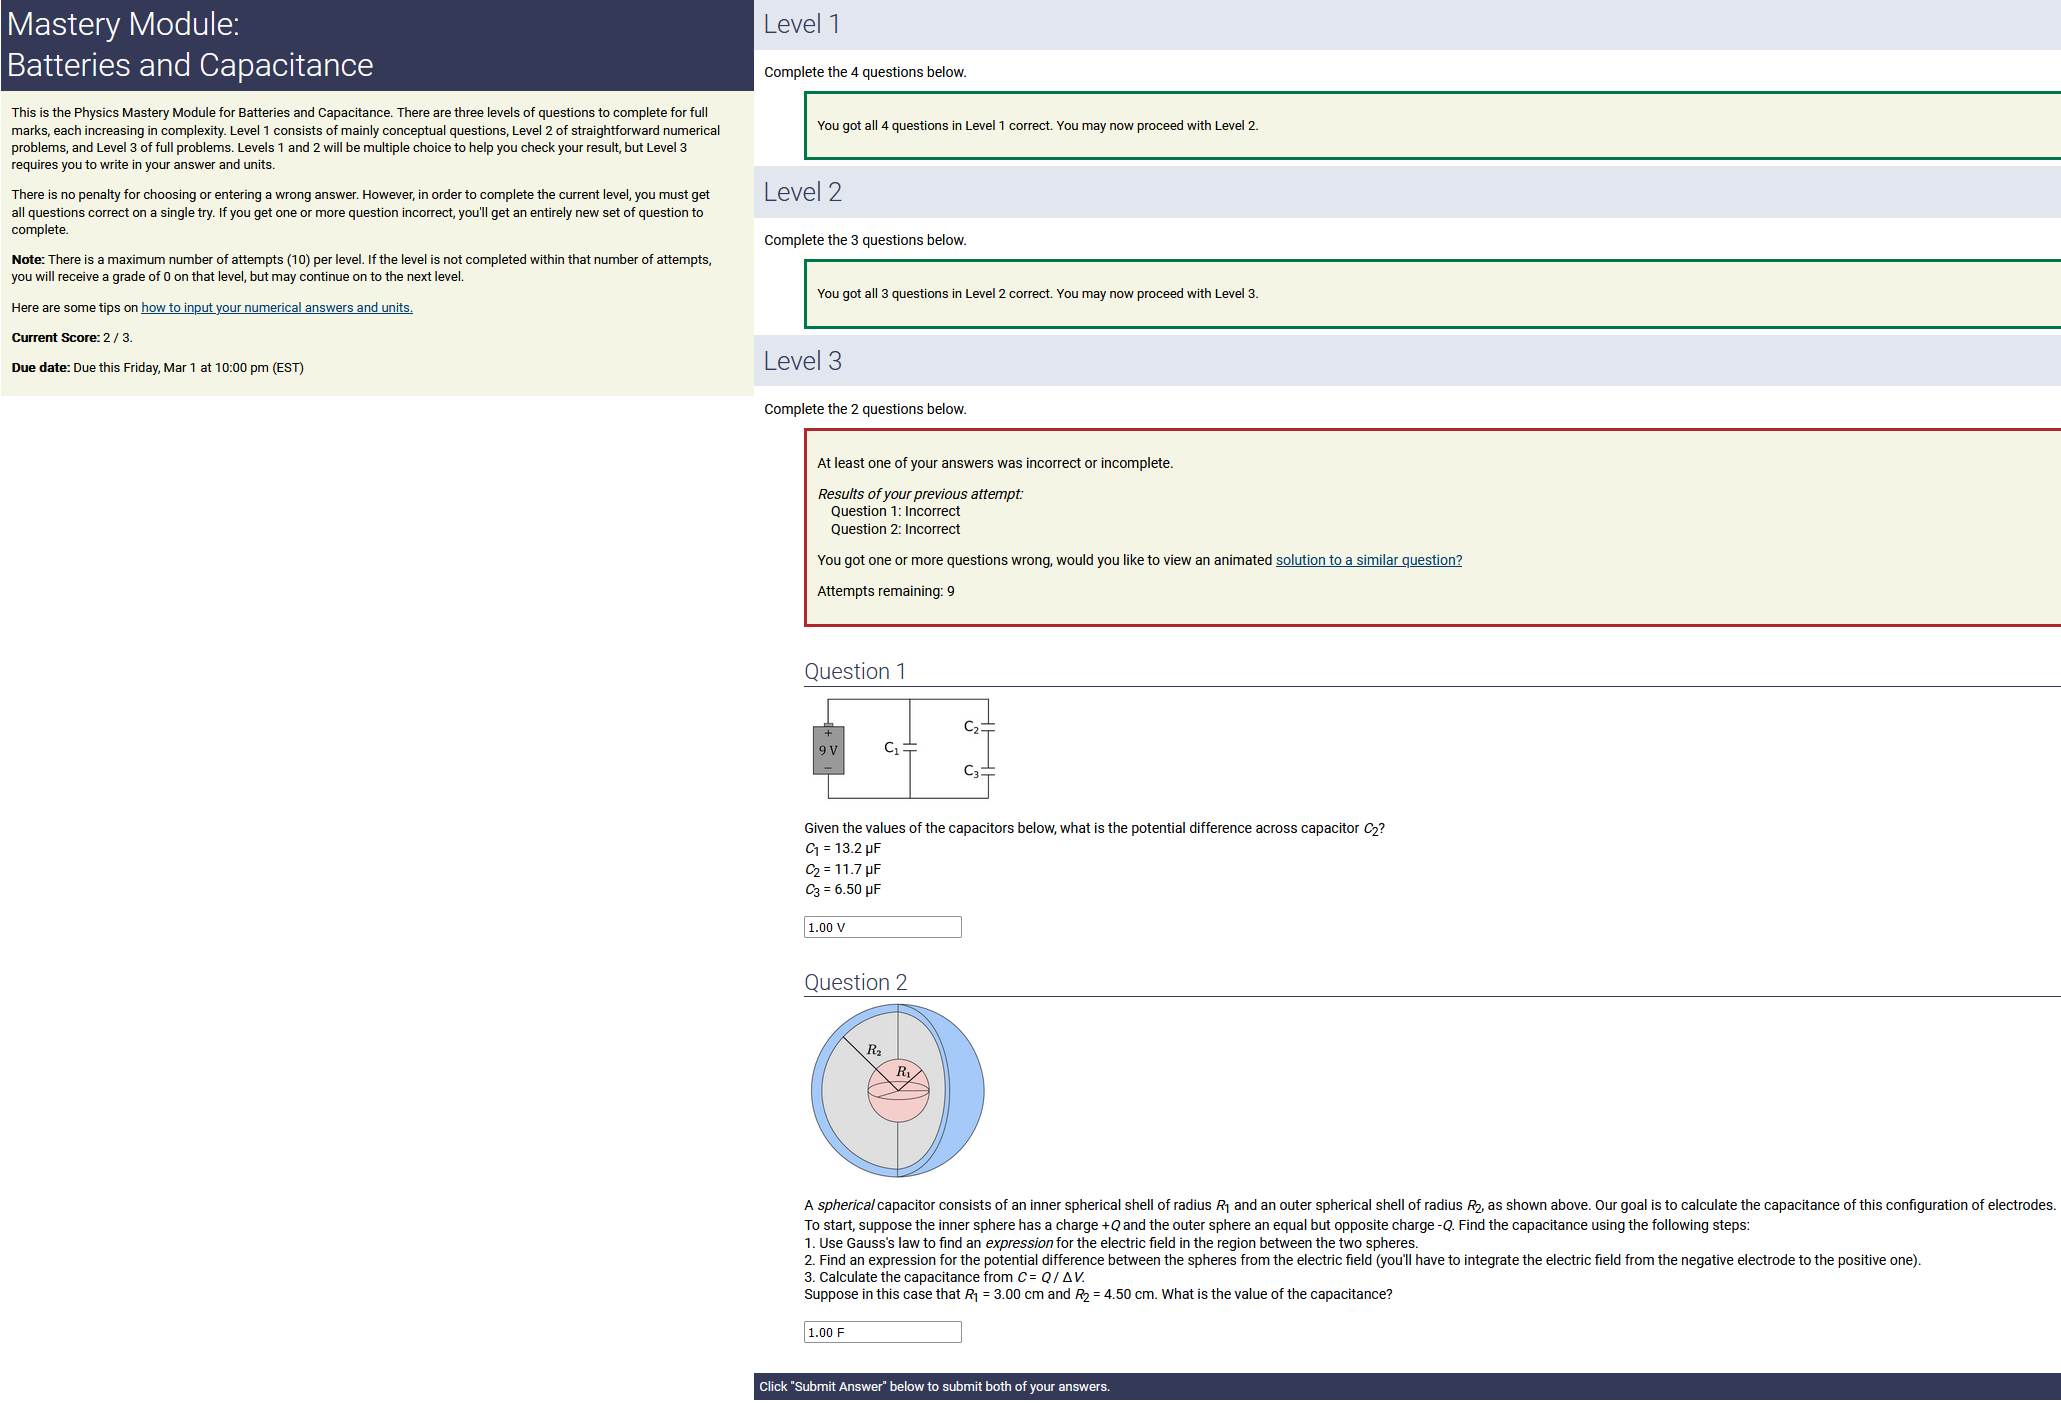Screen dimensions: 2061x1403
Task: Click the Question 1 answer field containing 1.00 V
Action: [x=882, y=927]
